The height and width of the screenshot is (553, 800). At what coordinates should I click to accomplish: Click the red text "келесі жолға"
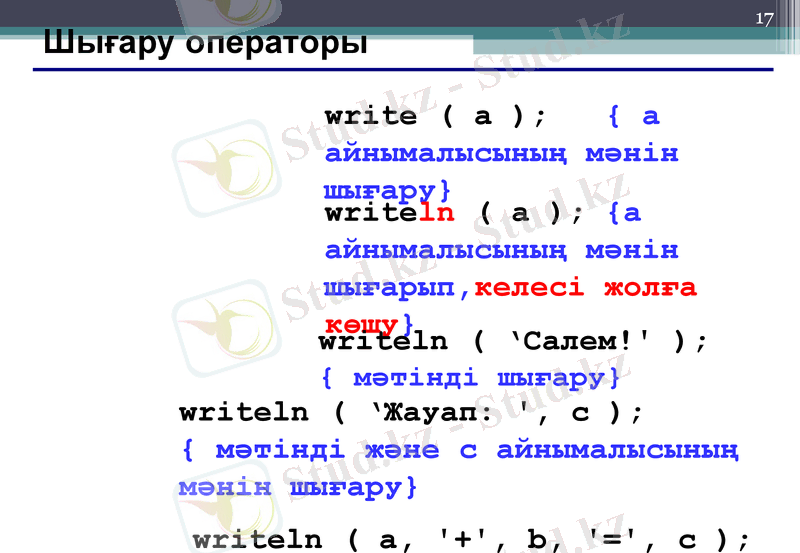coord(585,288)
